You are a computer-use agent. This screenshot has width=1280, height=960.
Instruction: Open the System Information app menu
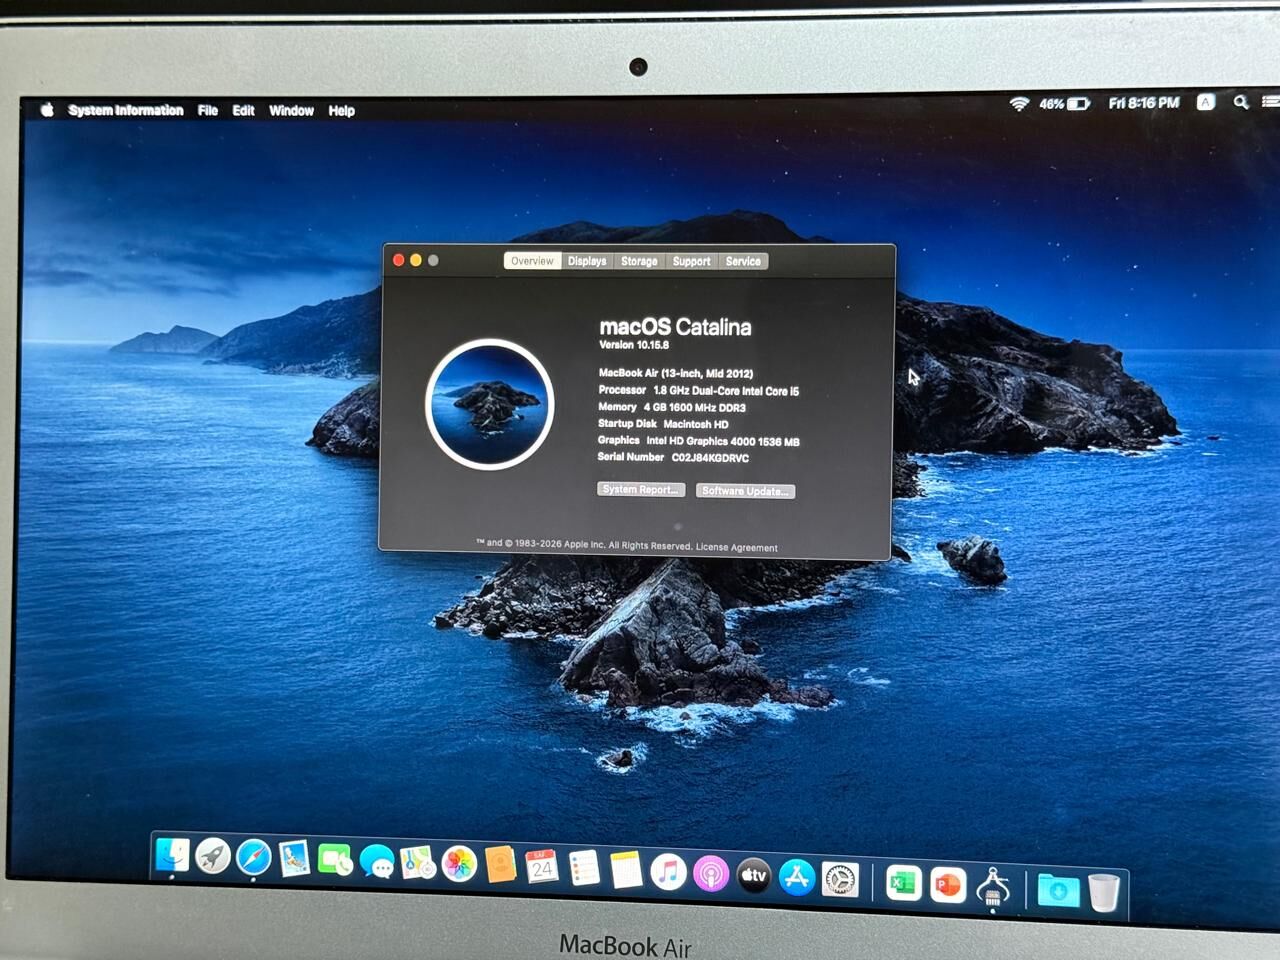point(126,110)
